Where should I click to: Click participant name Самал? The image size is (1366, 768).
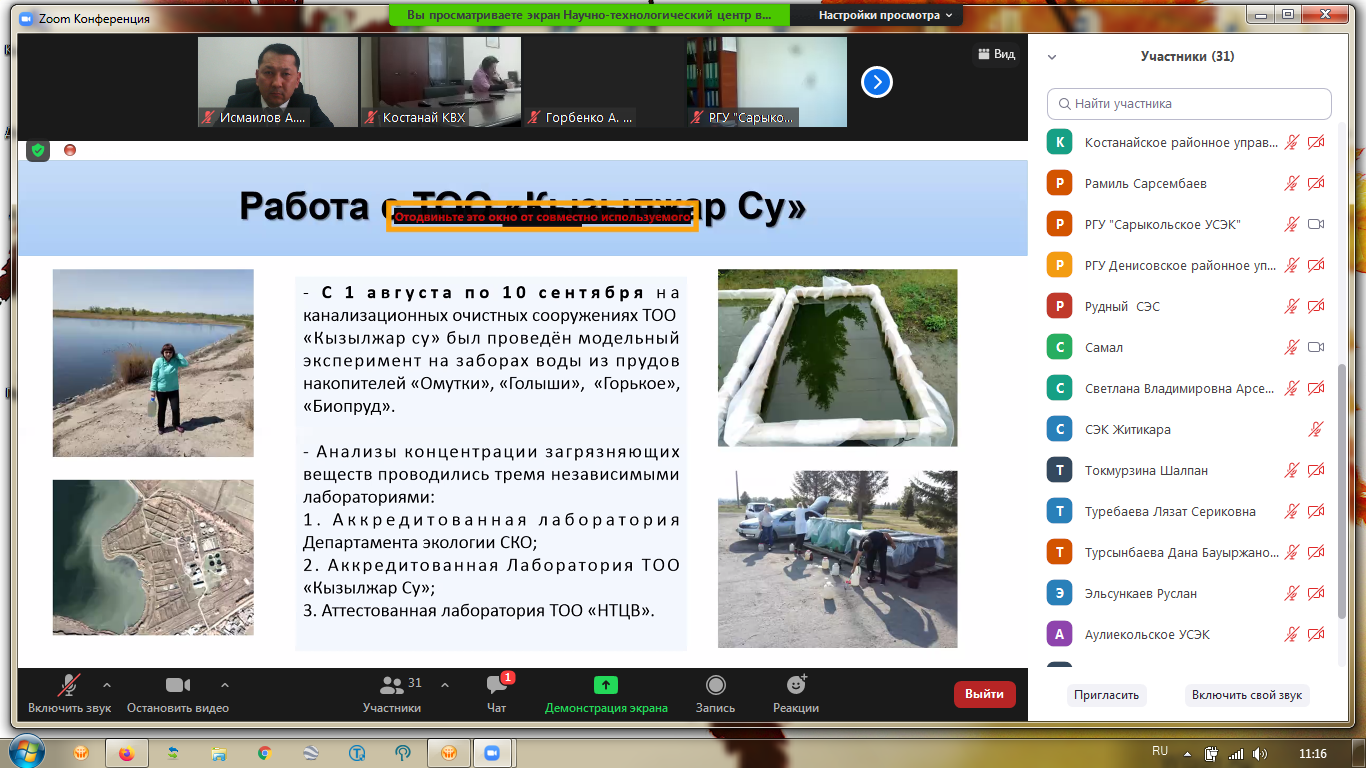pyautogui.click(x=1104, y=347)
